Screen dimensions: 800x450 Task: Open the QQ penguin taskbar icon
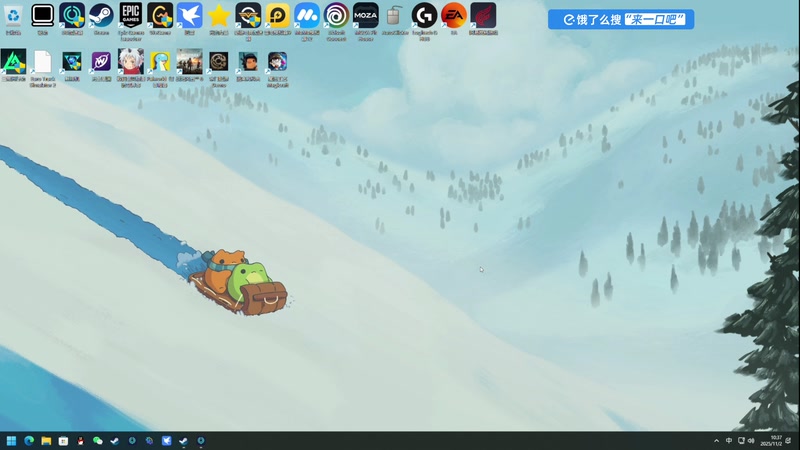(x=80, y=441)
